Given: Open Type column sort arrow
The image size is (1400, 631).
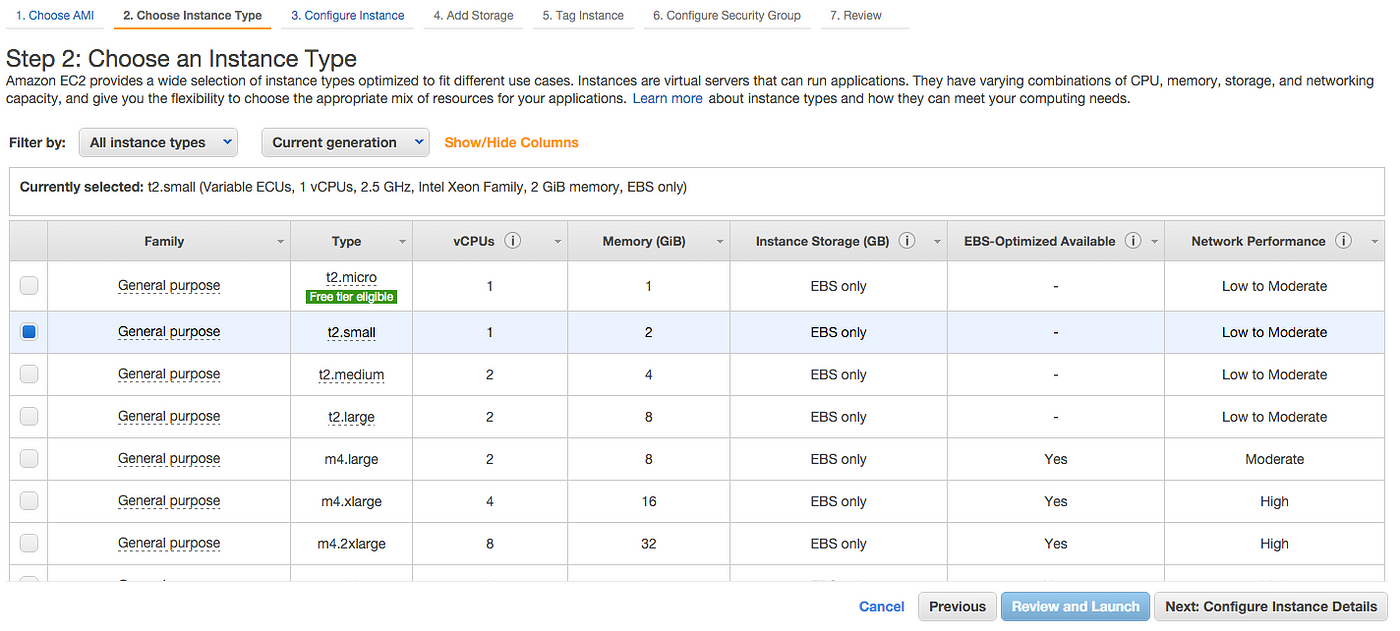Looking at the screenshot, I should tap(402, 242).
